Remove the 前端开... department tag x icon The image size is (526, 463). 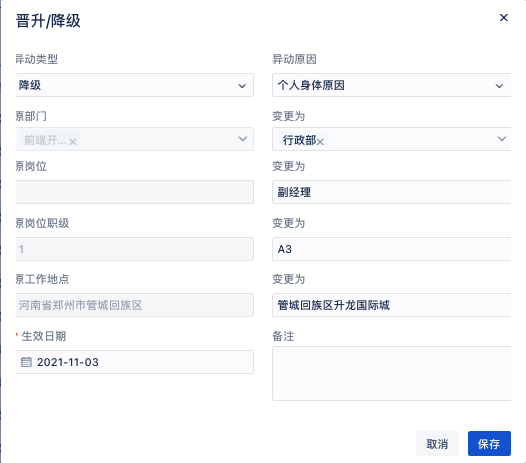click(73, 142)
